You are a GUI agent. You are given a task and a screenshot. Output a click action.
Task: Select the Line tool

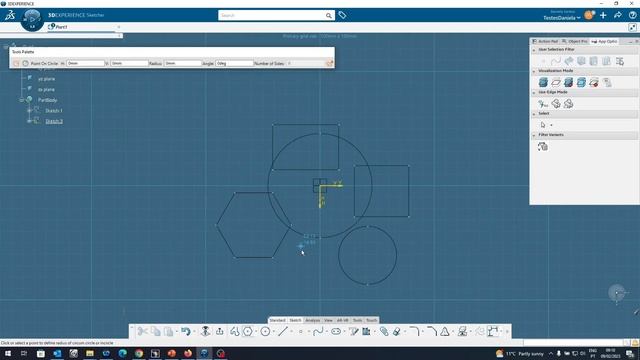tap(283, 331)
